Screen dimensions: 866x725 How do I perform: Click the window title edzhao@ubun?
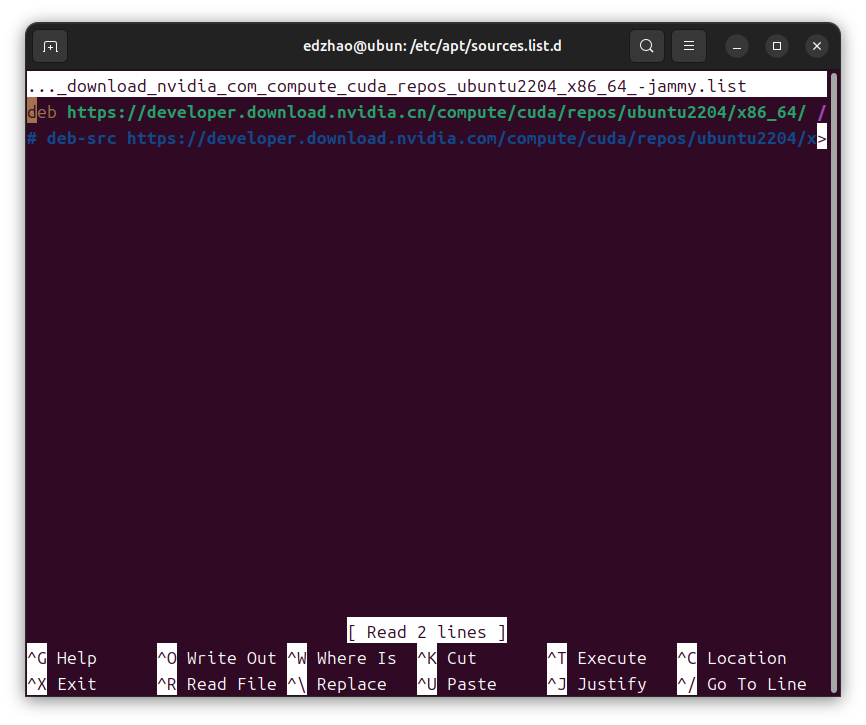tap(432, 46)
